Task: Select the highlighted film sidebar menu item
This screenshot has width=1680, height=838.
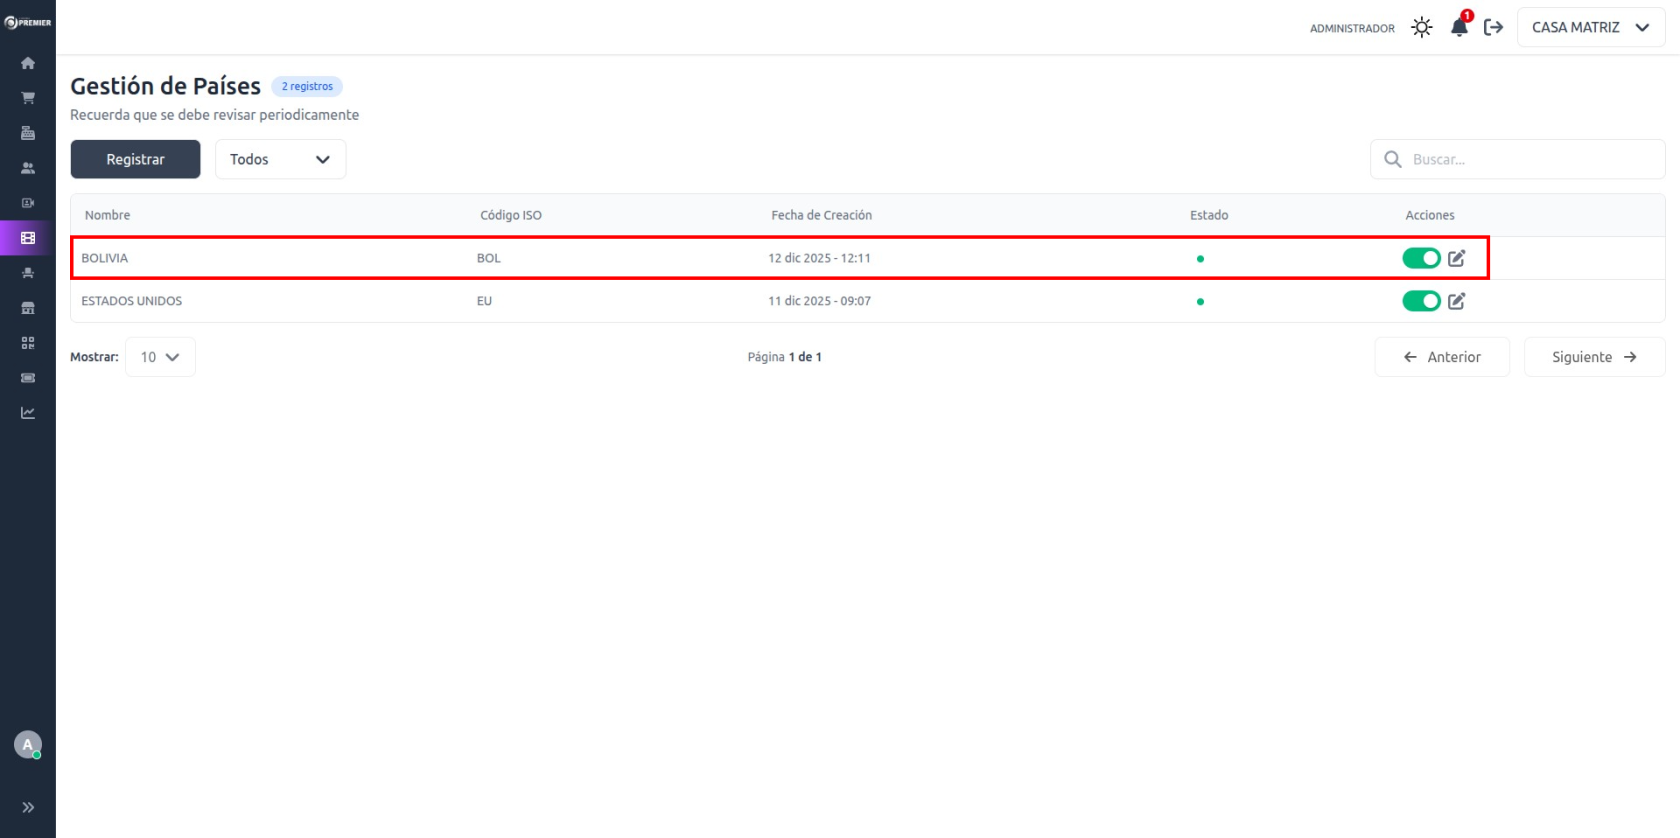Action: point(28,238)
